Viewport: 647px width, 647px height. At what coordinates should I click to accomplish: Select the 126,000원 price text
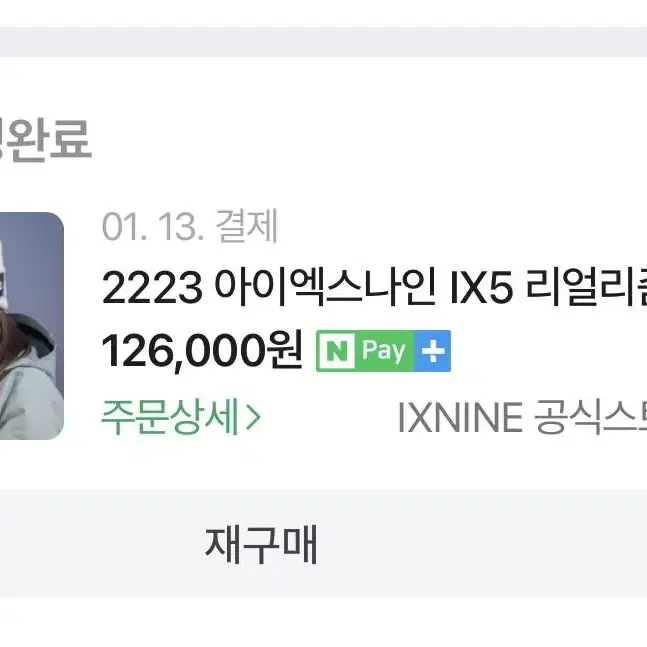[202, 351]
